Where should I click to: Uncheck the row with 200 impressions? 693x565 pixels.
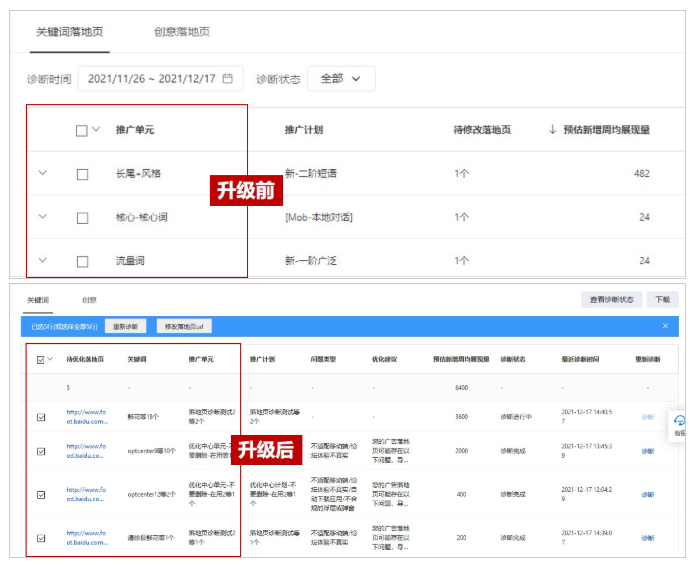[41, 538]
